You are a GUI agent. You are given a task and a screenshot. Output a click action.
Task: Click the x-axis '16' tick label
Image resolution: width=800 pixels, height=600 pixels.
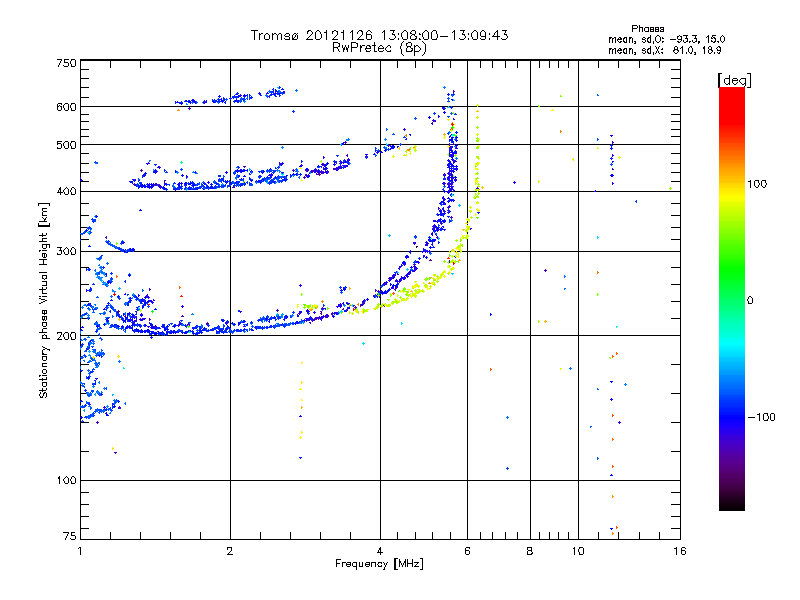(680, 551)
